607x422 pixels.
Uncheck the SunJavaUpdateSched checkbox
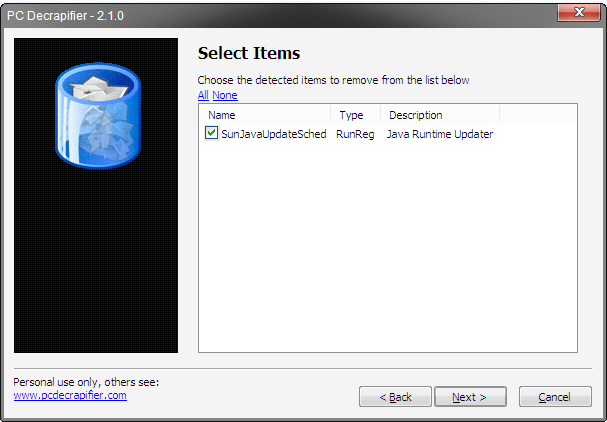(x=211, y=133)
